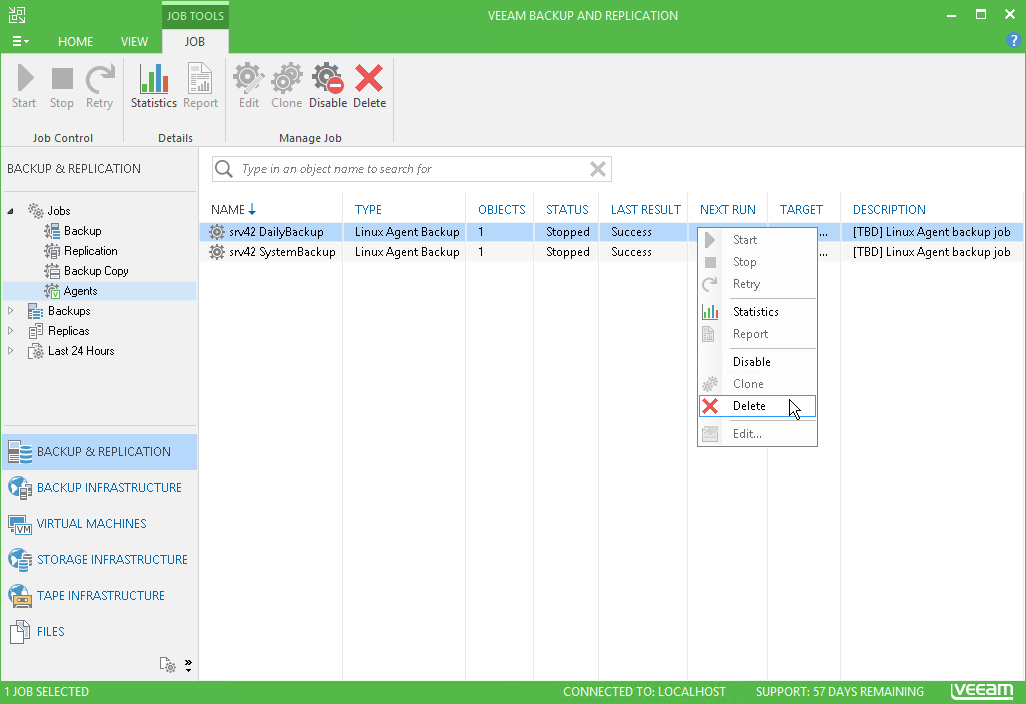This screenshot has height=704, width=1026.
Task: Open the Files view
Action: [99, 631]
